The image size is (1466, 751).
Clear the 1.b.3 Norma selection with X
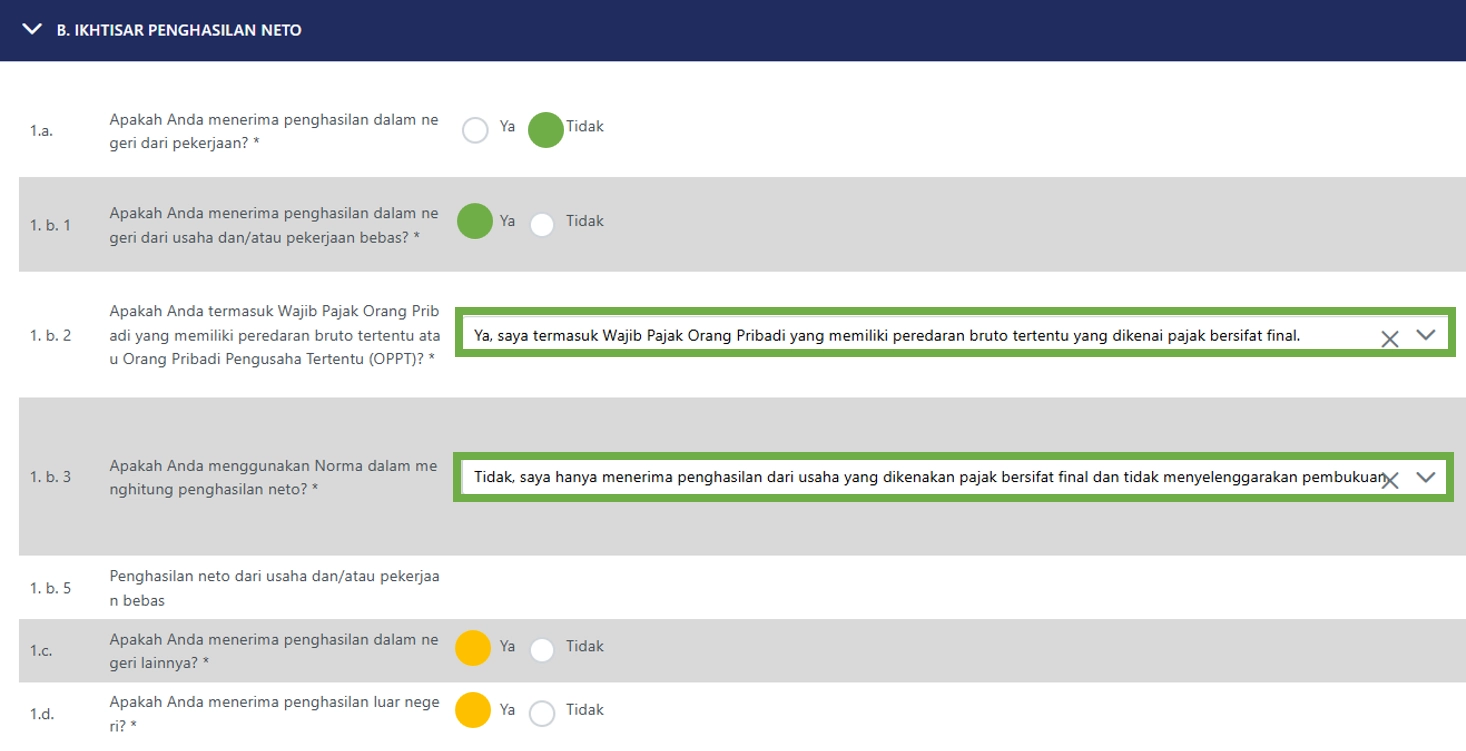[1389, 480]
